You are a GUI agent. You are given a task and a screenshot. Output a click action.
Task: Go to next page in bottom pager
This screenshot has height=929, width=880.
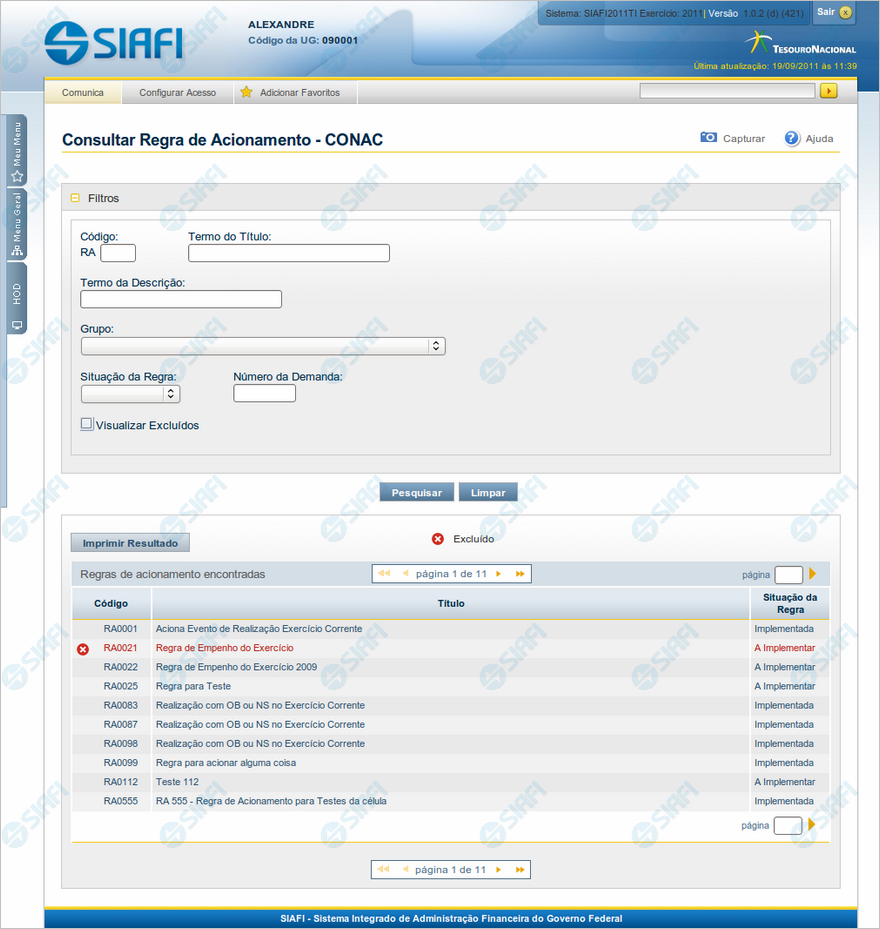(497, 870)
